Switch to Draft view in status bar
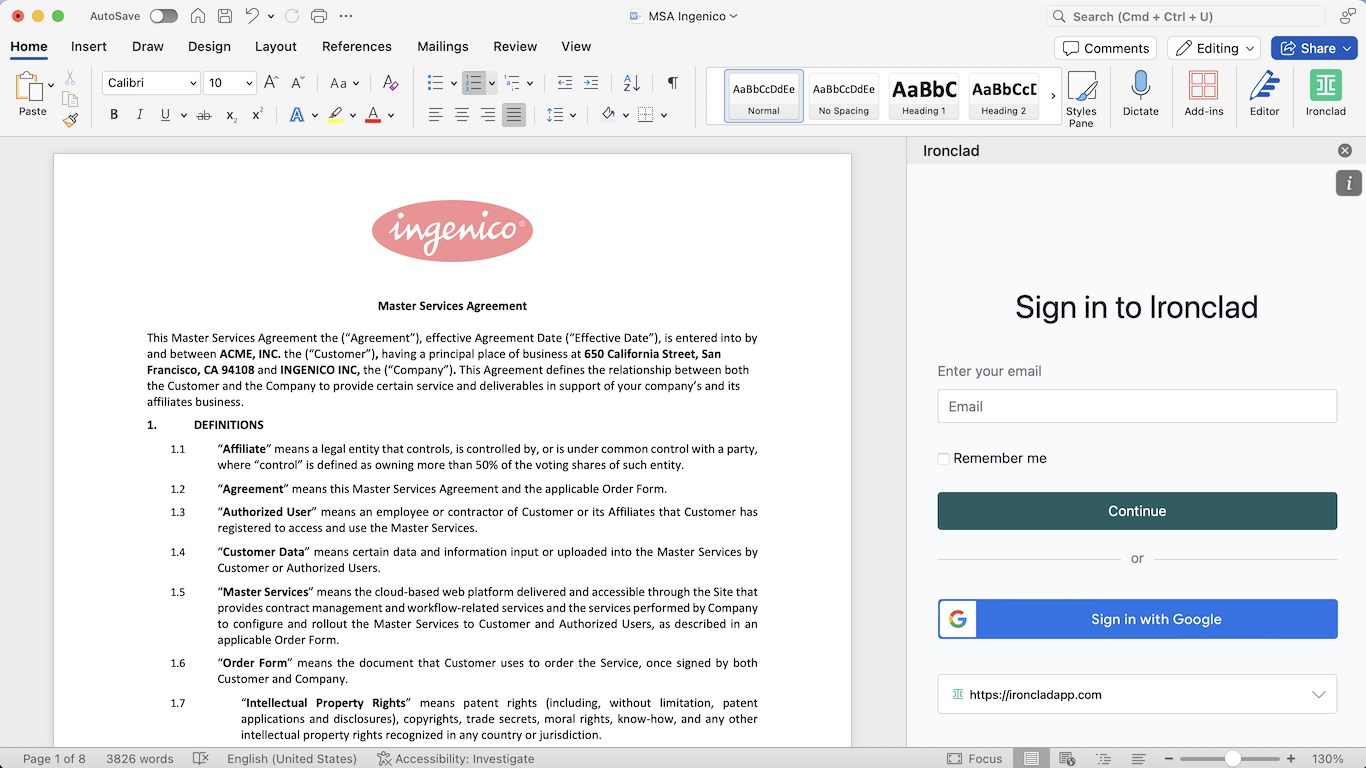 [x=1138, y=759]
